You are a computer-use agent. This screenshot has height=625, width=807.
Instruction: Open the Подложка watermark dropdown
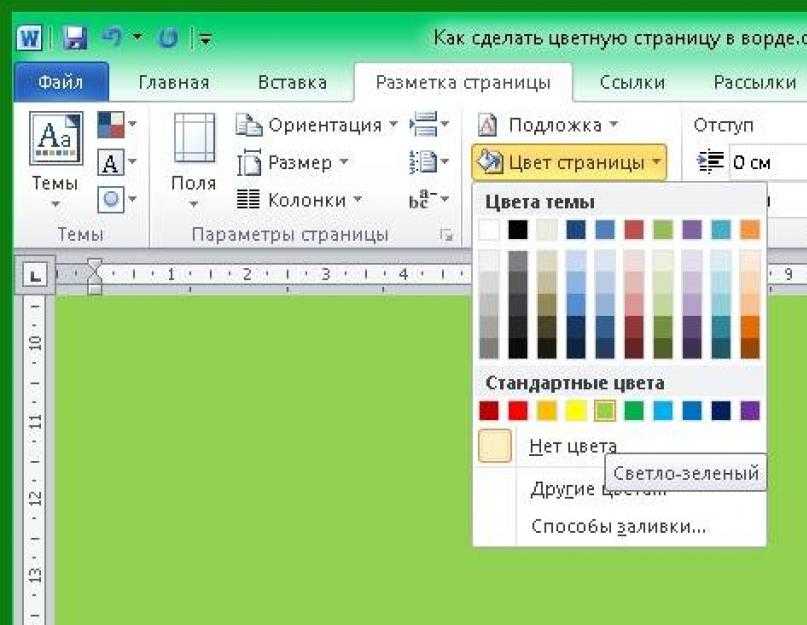coord(548,125)
